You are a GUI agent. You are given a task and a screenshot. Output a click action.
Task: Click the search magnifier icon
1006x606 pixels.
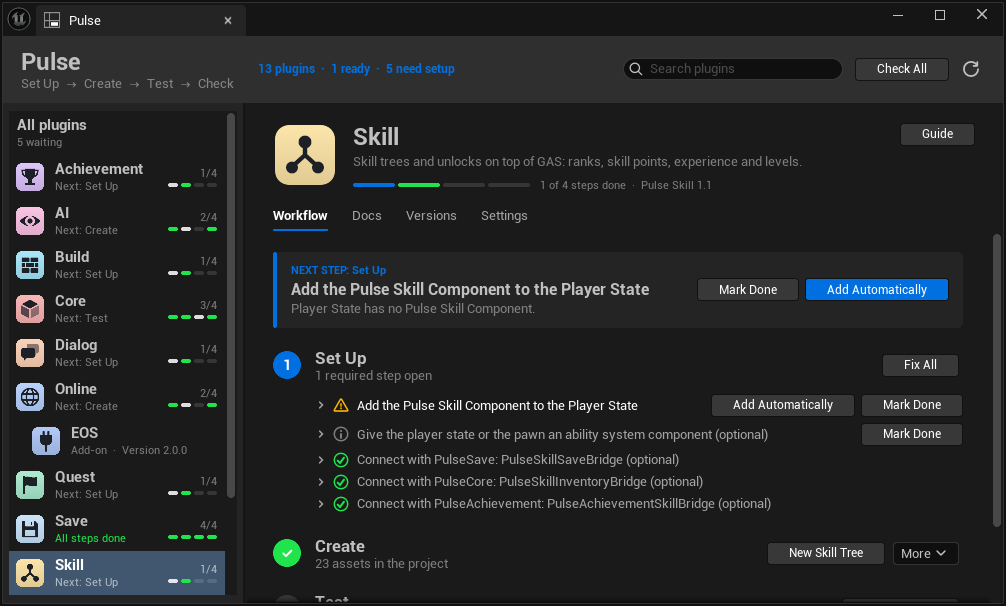636,69
